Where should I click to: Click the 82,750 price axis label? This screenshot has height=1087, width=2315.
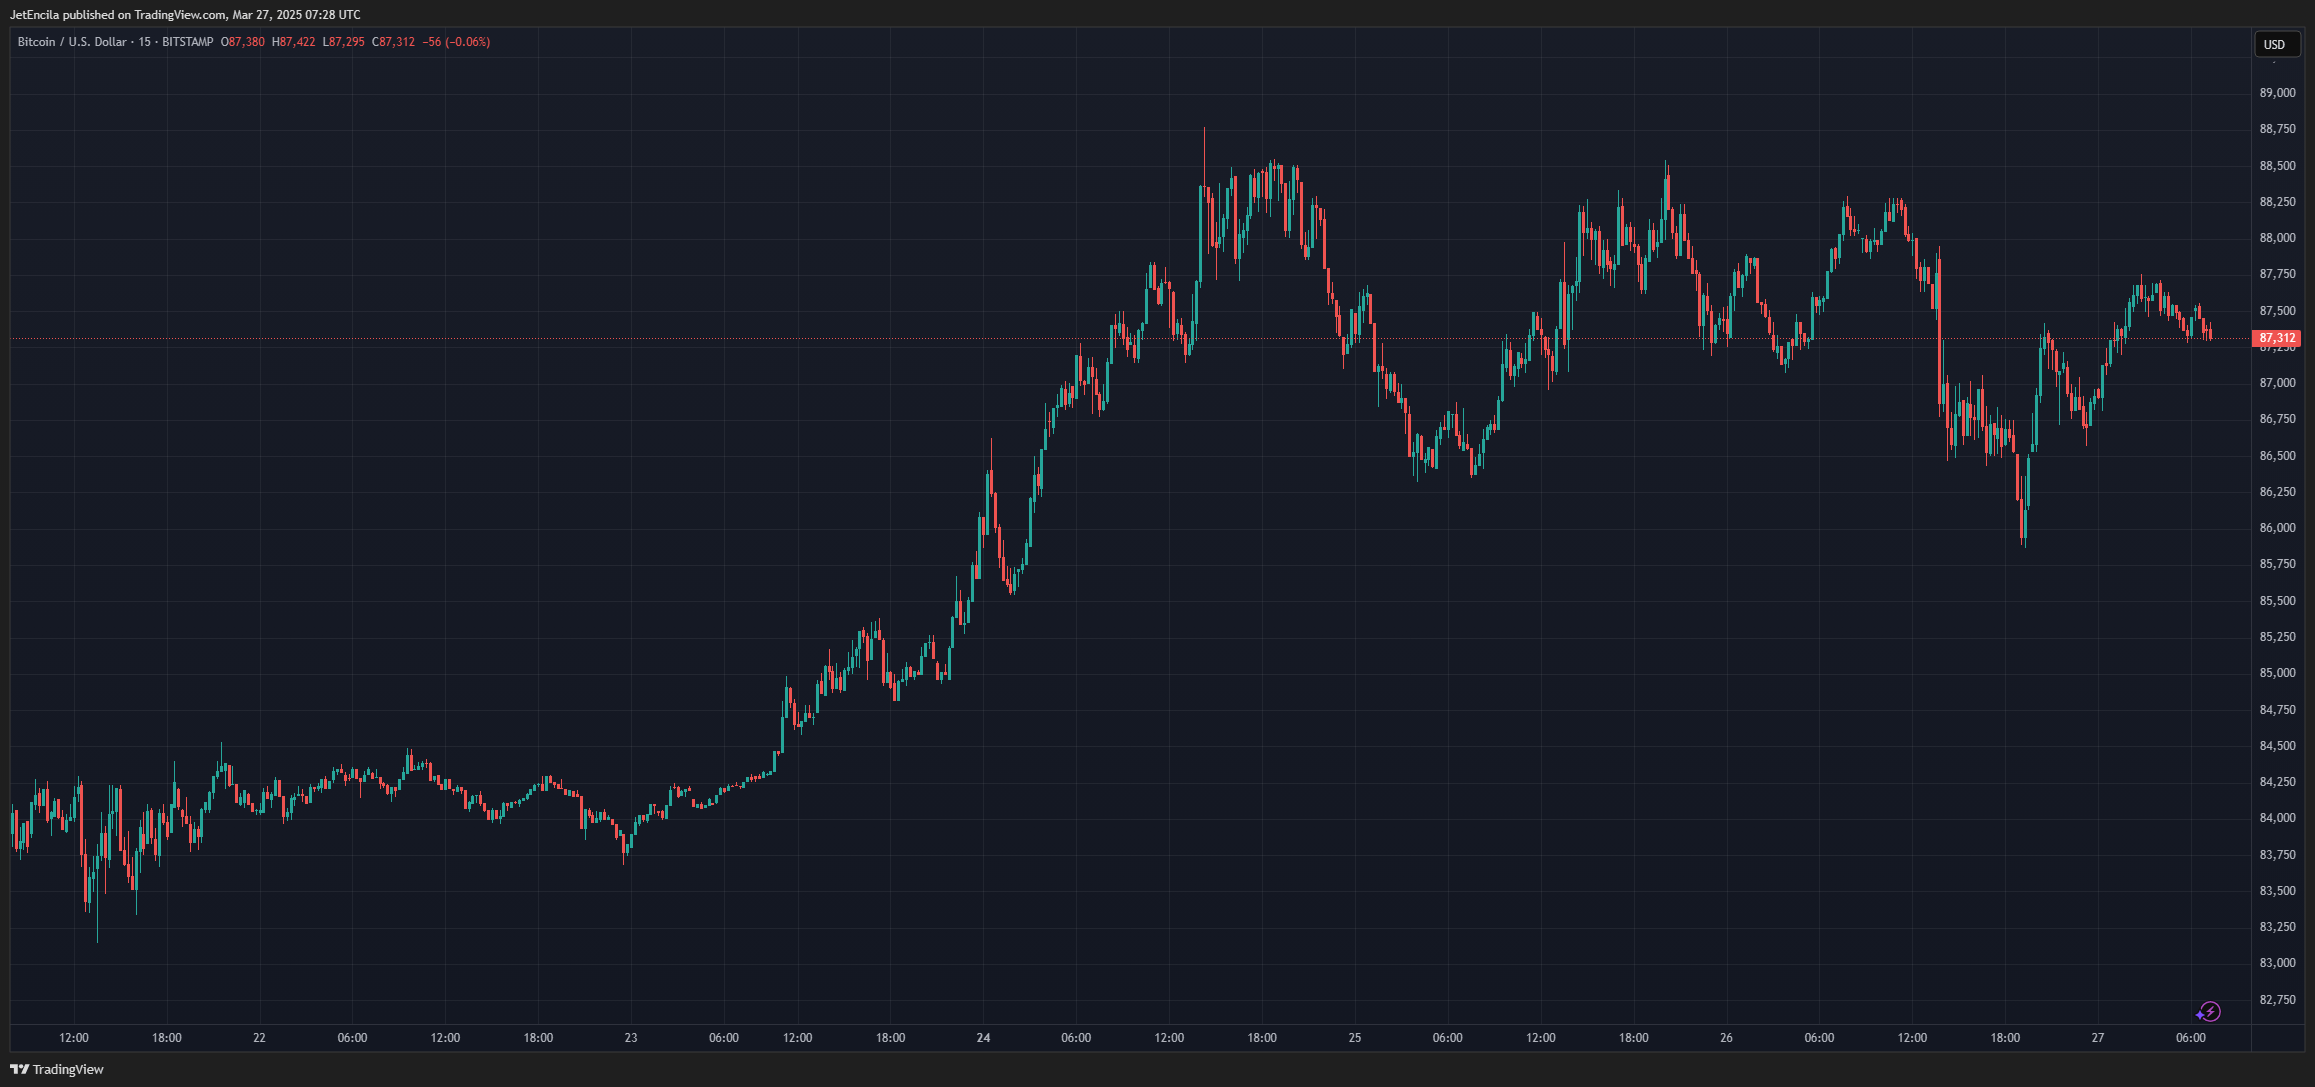point(2277,999)
